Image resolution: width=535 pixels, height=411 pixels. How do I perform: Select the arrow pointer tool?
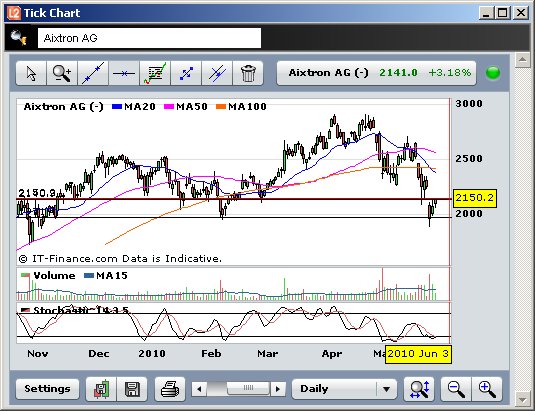(31, 73)
